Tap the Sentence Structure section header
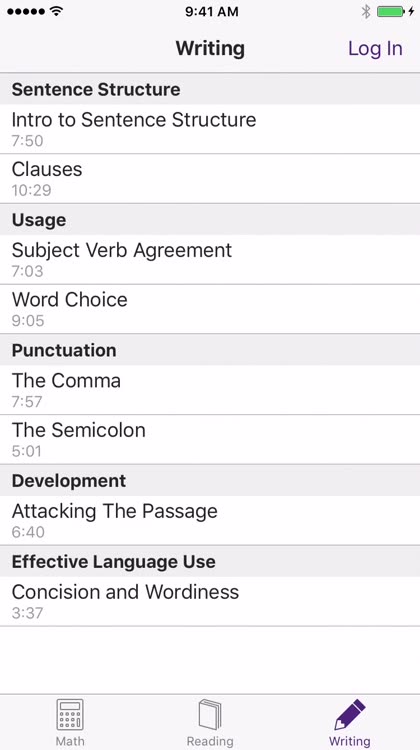 [x=210, y=89]
